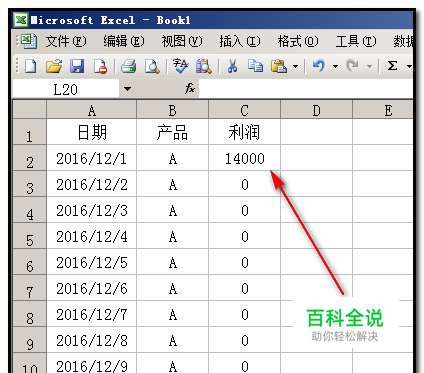Select column A header
424x373 pixels.
tap(92, 110)
